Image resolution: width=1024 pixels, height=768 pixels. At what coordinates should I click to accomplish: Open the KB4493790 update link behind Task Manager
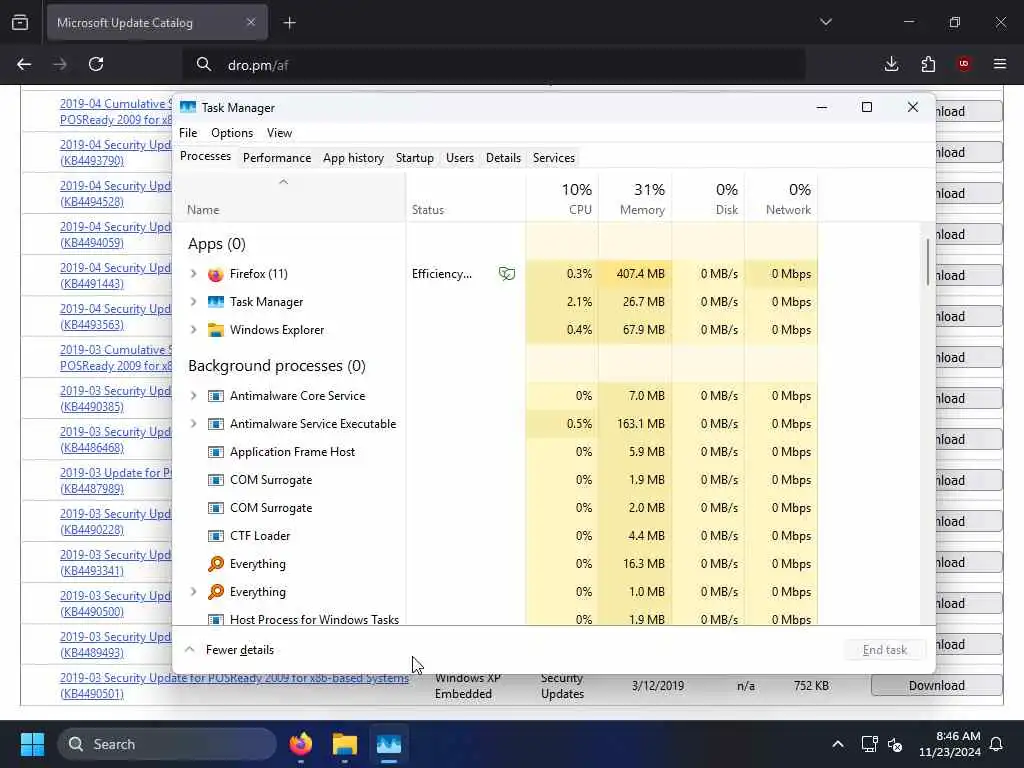pos(115,153)
